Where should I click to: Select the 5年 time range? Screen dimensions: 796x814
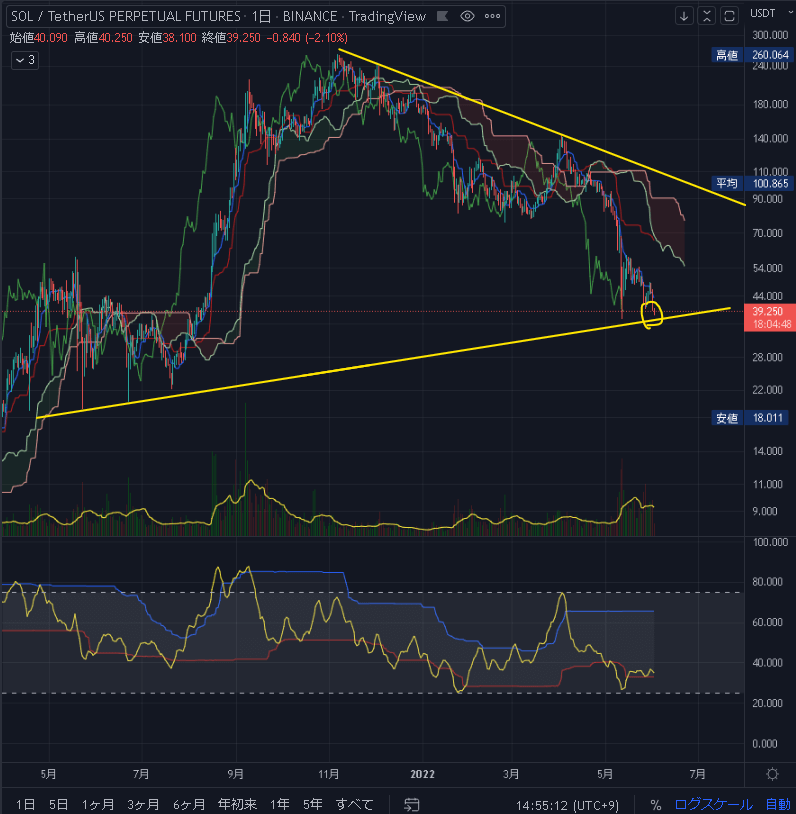(313, 804)
